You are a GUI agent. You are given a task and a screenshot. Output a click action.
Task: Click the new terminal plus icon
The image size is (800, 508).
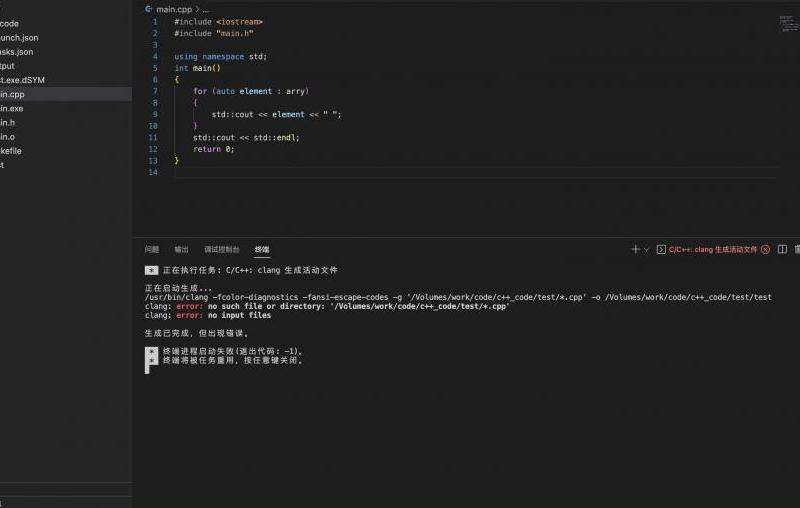point(635,249)
